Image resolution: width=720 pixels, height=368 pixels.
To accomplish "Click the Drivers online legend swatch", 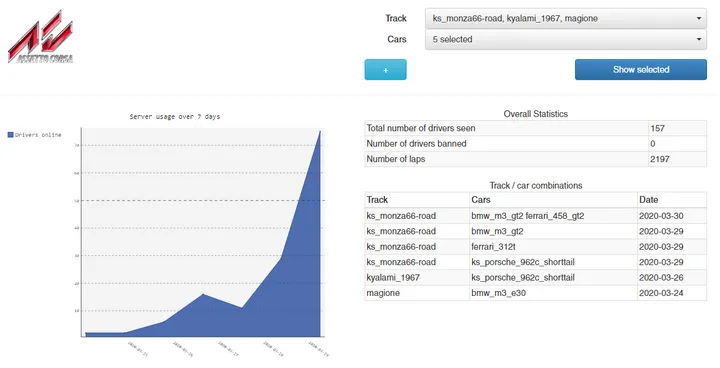I will [x=11, y=135].
